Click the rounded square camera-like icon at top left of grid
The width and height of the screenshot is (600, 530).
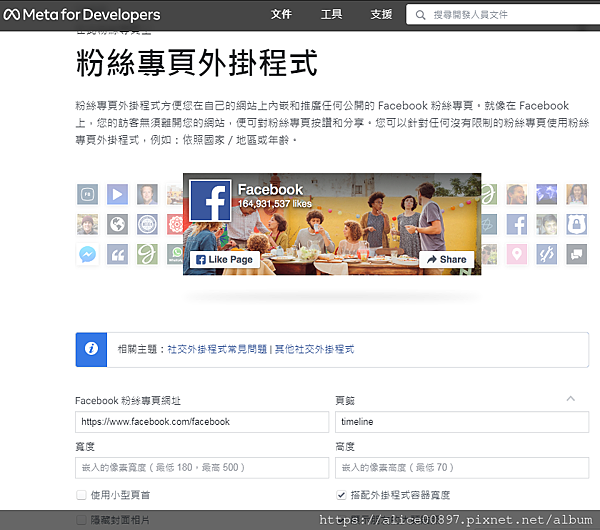pyautogui.click(x=87, y=194)
